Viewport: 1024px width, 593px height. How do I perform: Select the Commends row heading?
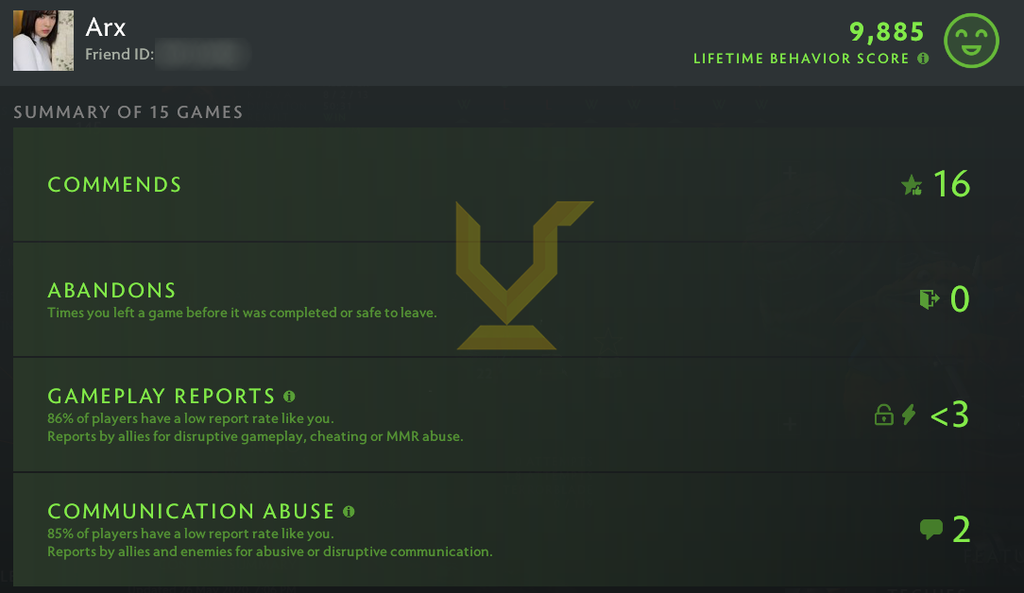(x=114, y=185)
